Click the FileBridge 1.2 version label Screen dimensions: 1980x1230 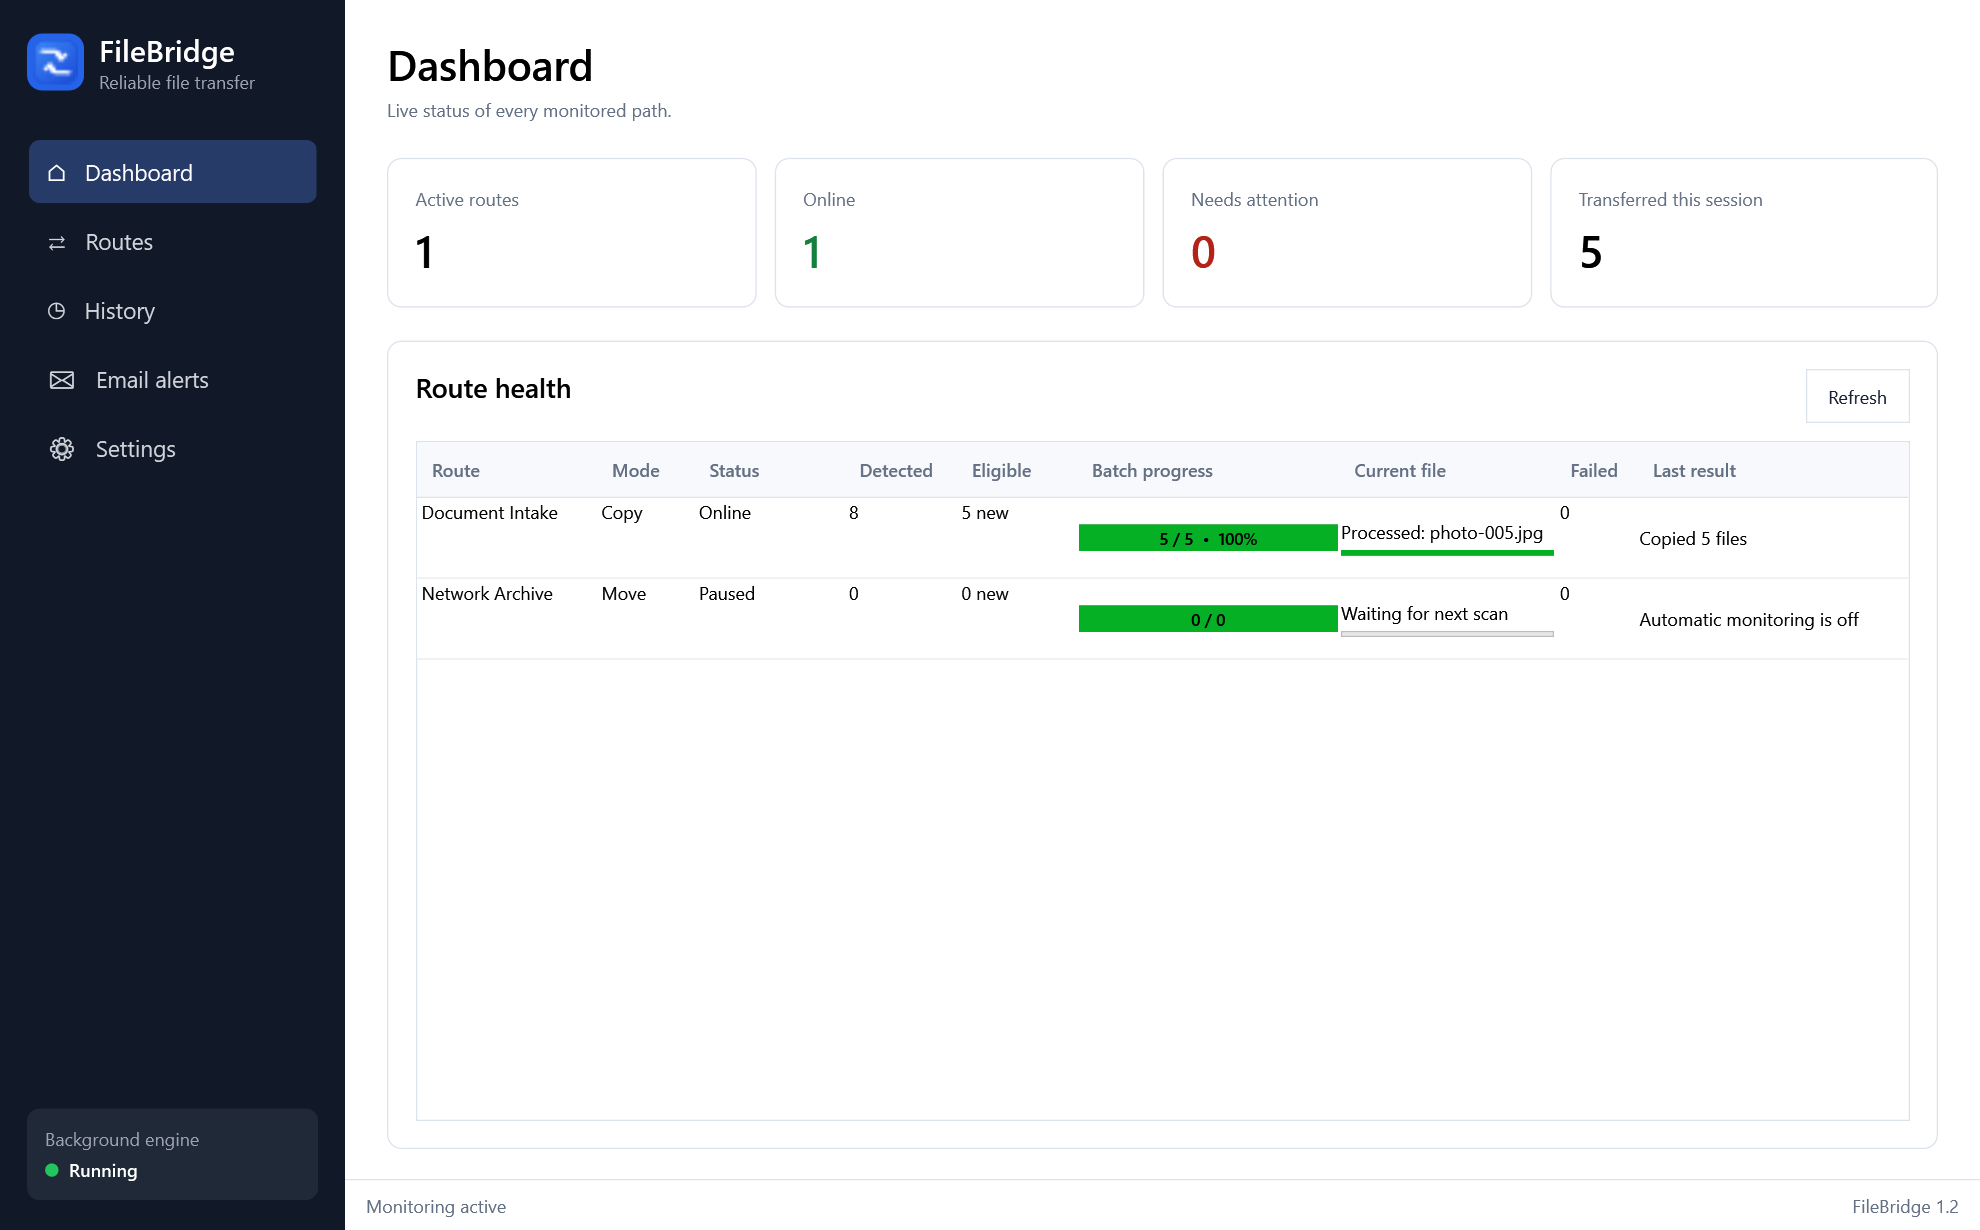coord(1905,1207)
